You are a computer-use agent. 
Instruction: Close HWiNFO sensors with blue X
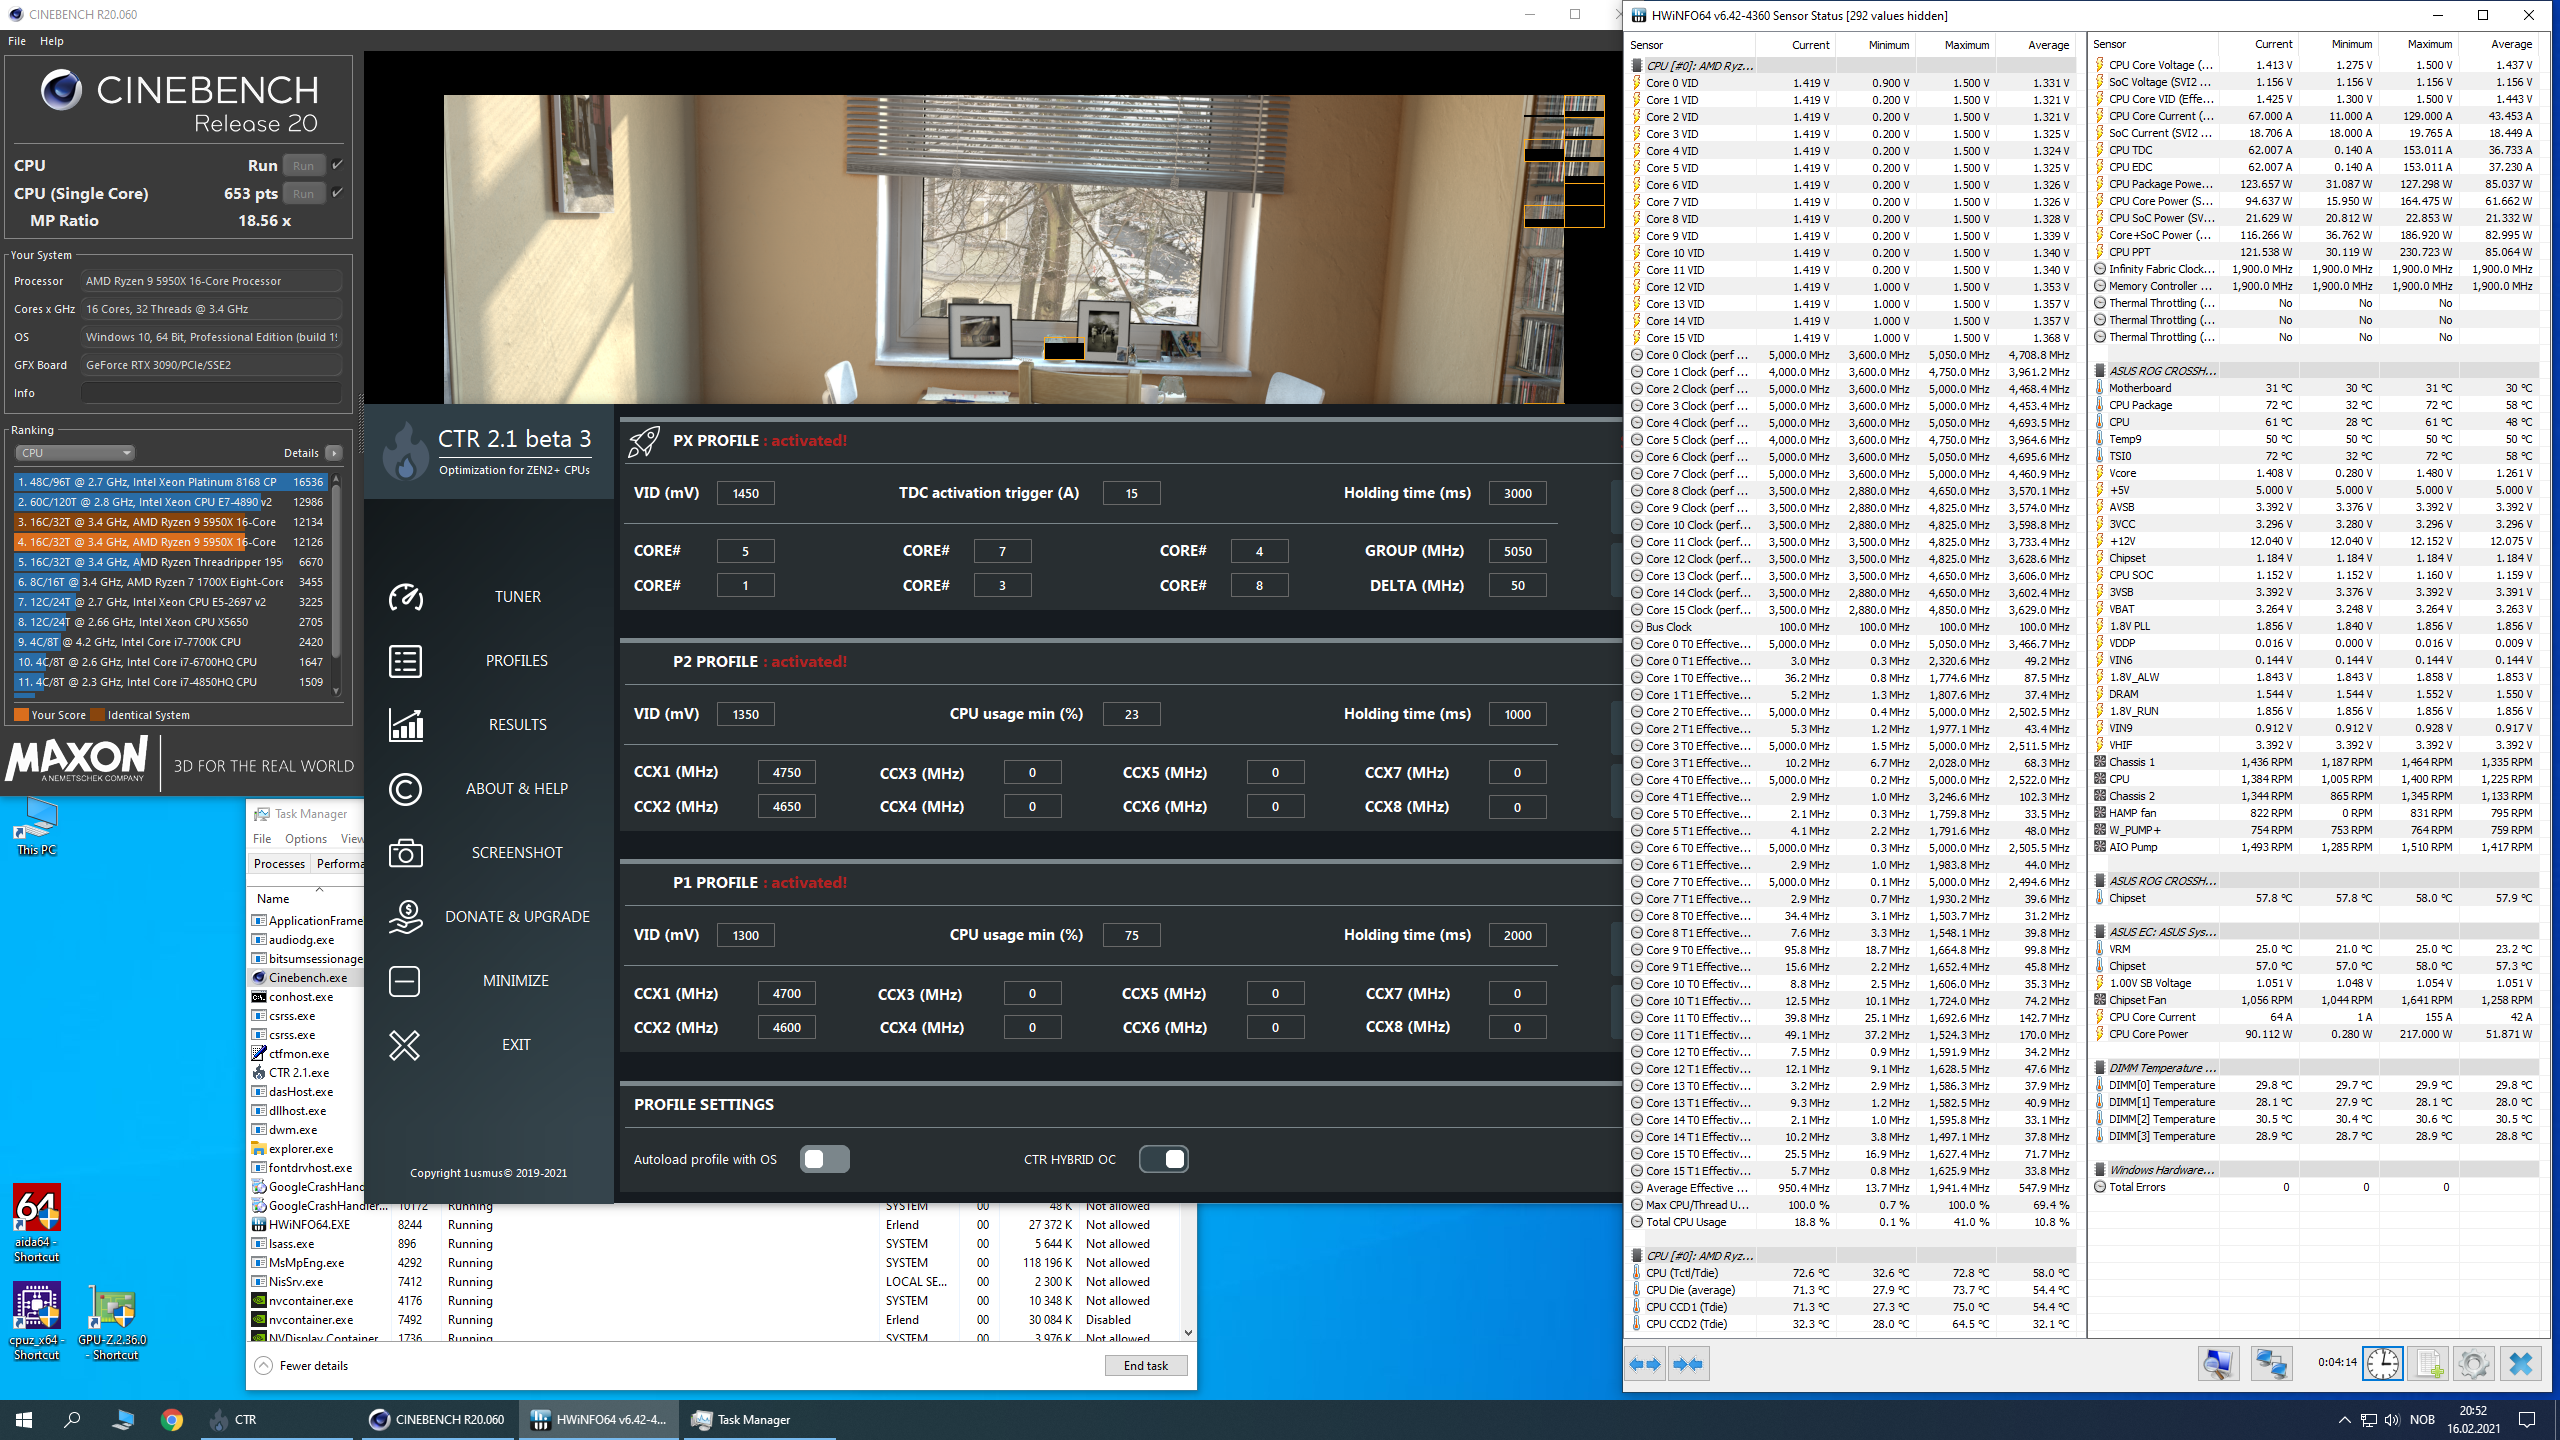2521,1364
